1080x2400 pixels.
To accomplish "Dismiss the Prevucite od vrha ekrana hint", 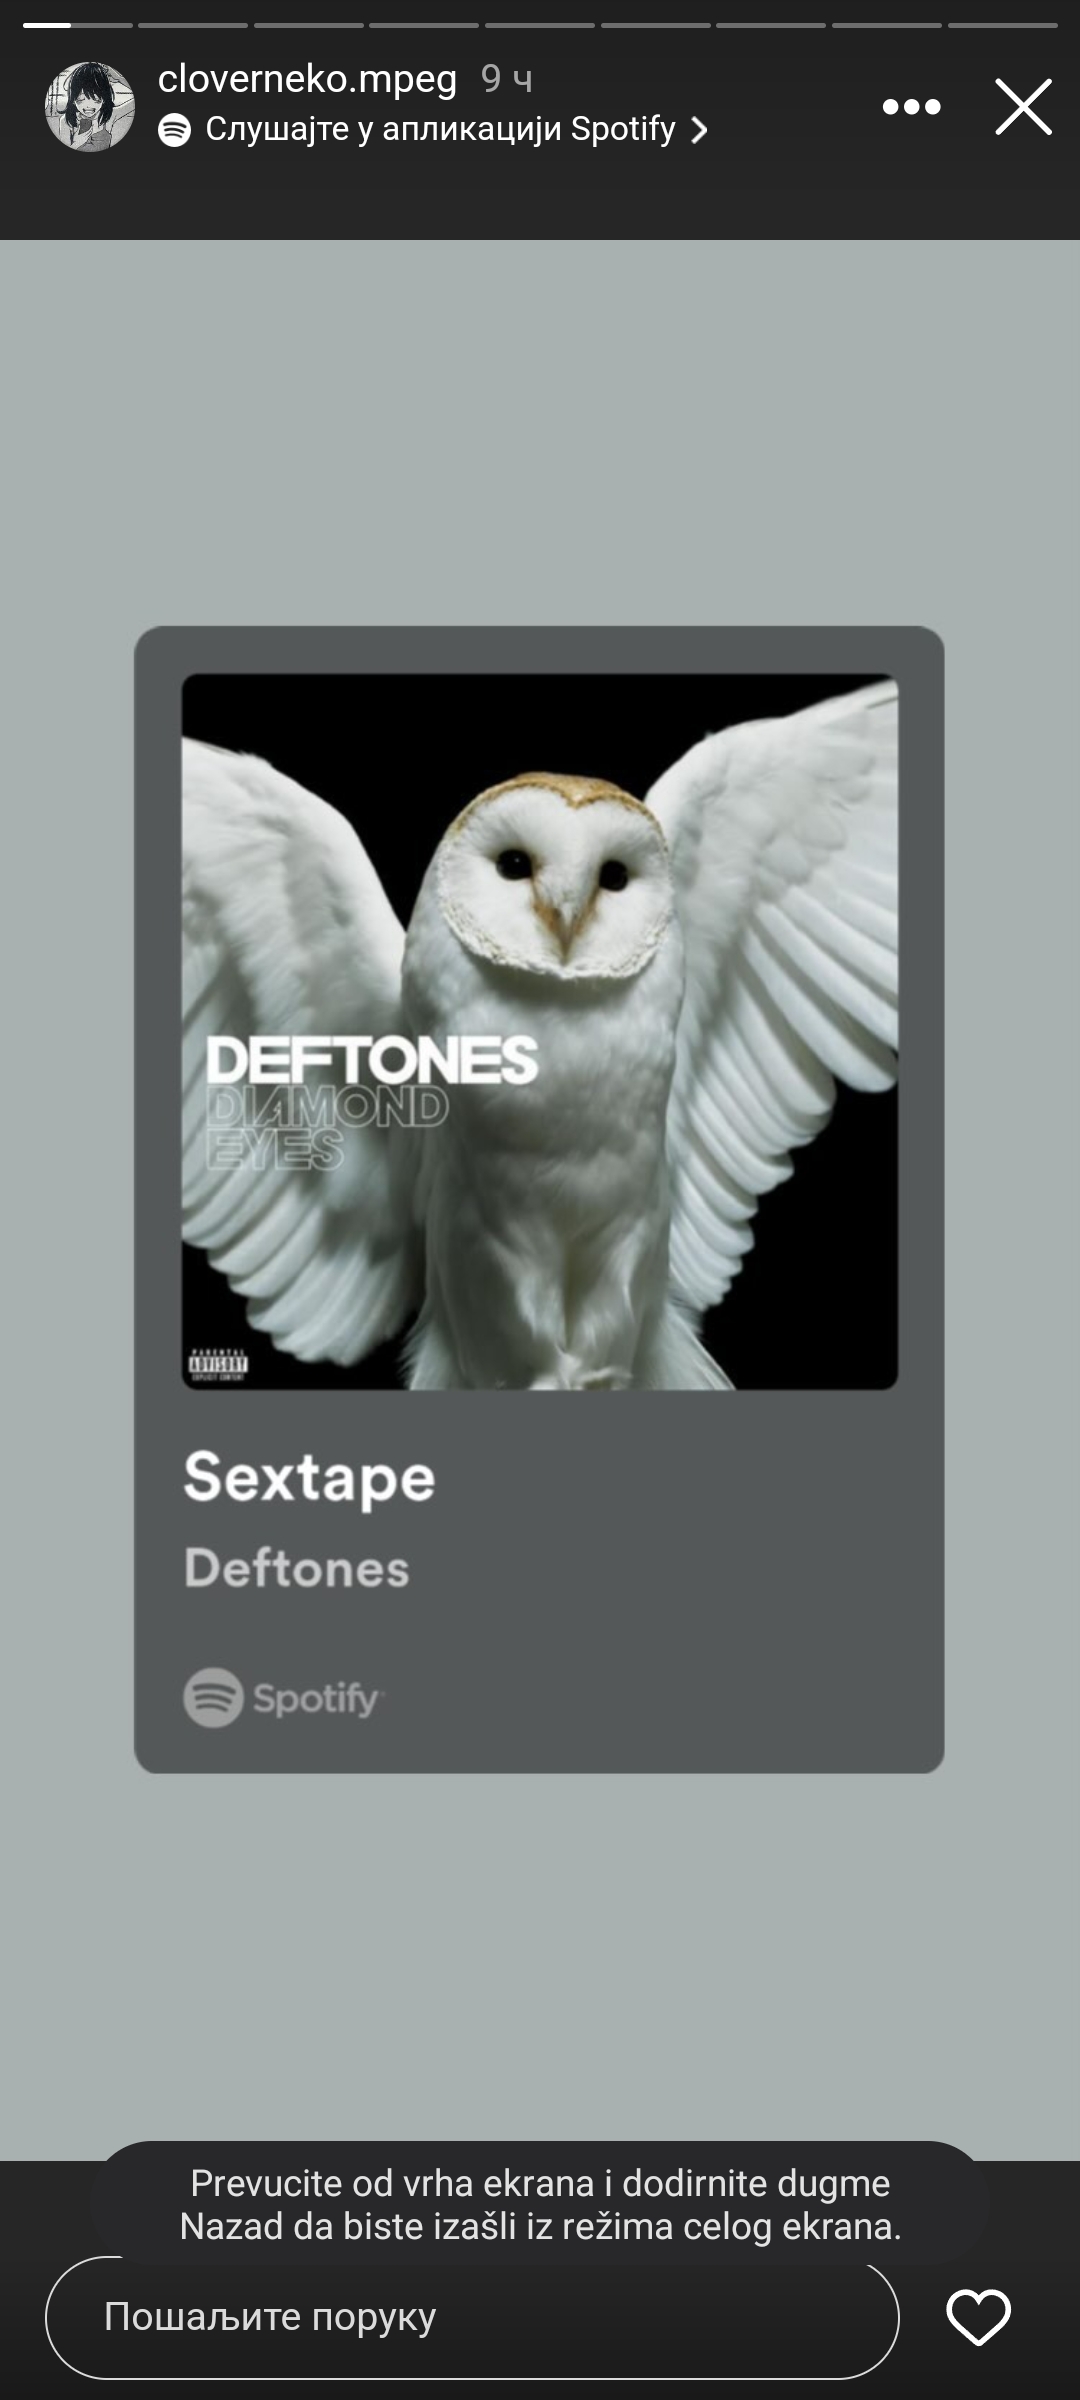I will click(x=540, y=2204).
